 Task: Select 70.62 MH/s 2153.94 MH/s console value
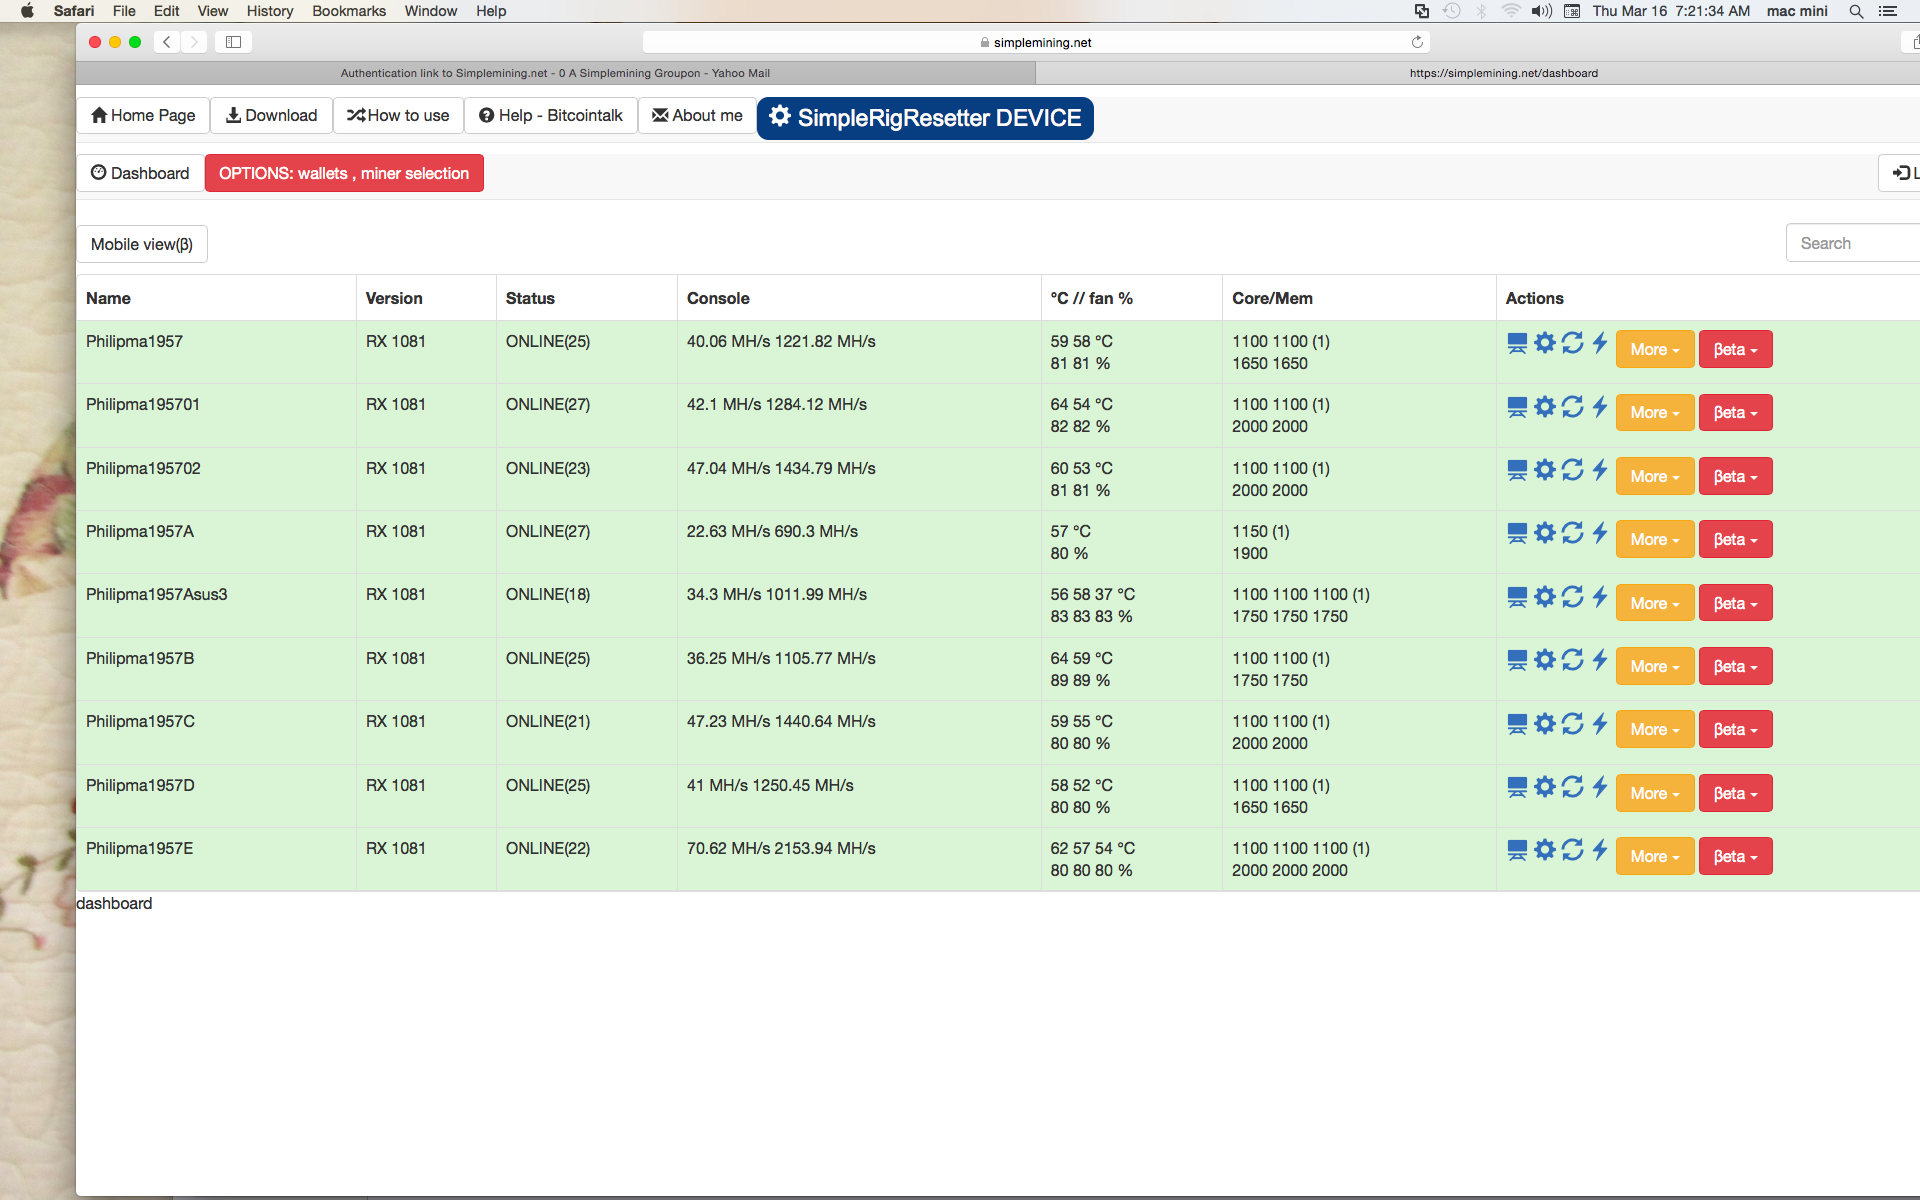pos(781,848)
